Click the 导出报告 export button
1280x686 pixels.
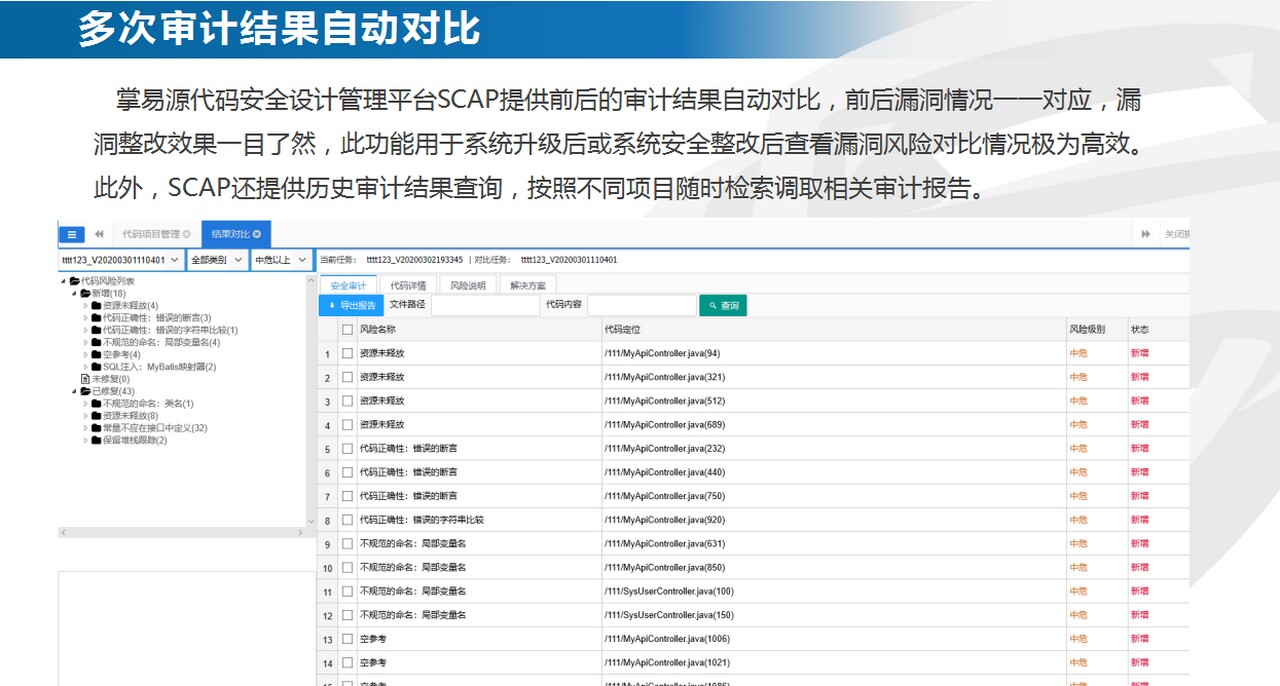(x=351, y=305)
